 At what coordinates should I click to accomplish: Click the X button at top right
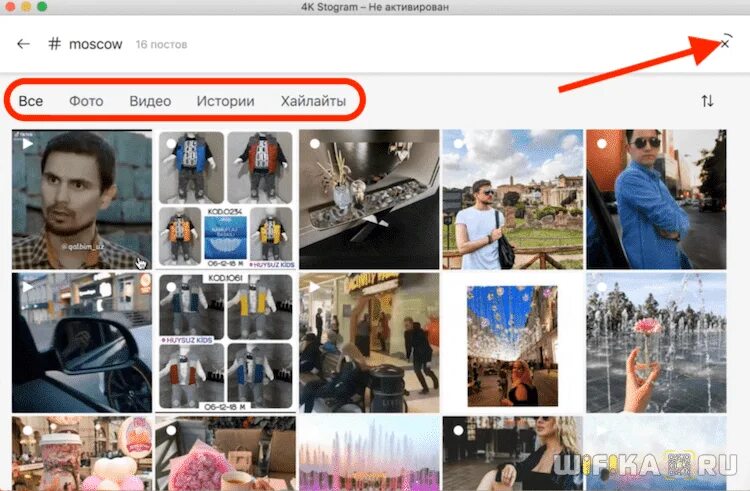pos(725,44)
